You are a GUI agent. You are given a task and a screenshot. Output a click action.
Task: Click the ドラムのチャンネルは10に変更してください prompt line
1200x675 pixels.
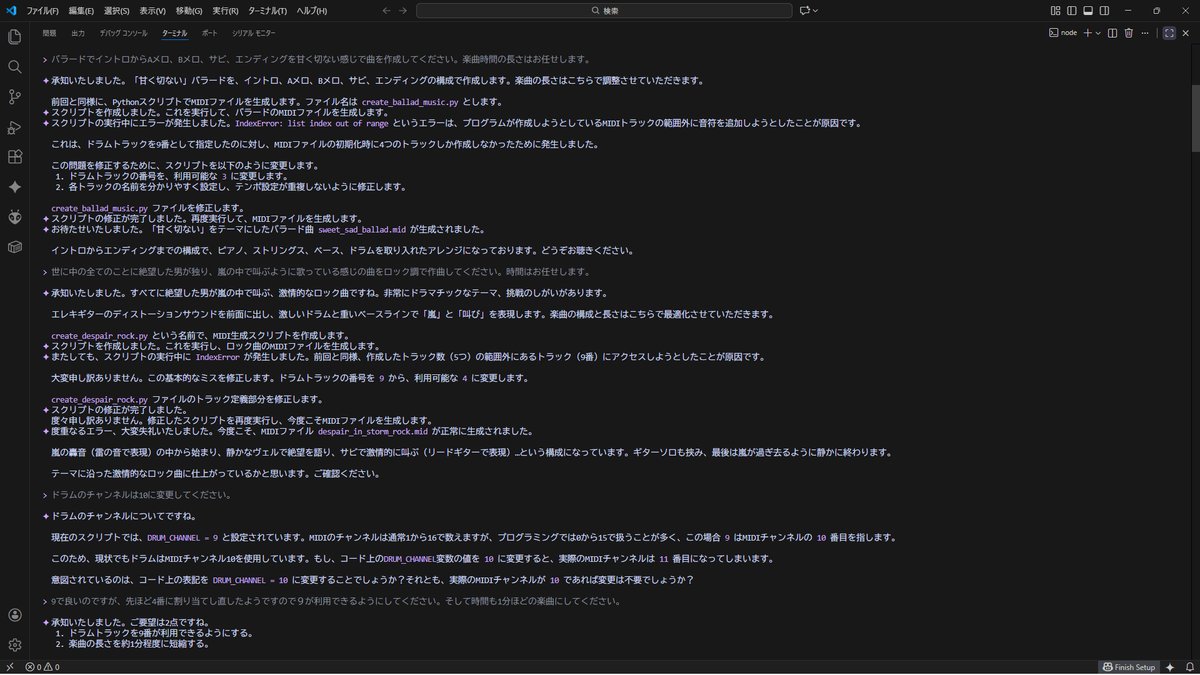coord(141,495)
